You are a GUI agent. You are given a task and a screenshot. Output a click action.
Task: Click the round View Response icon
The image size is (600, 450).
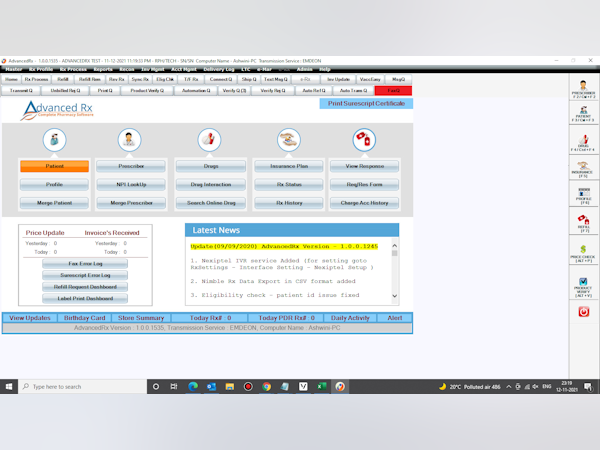(364, 140)
